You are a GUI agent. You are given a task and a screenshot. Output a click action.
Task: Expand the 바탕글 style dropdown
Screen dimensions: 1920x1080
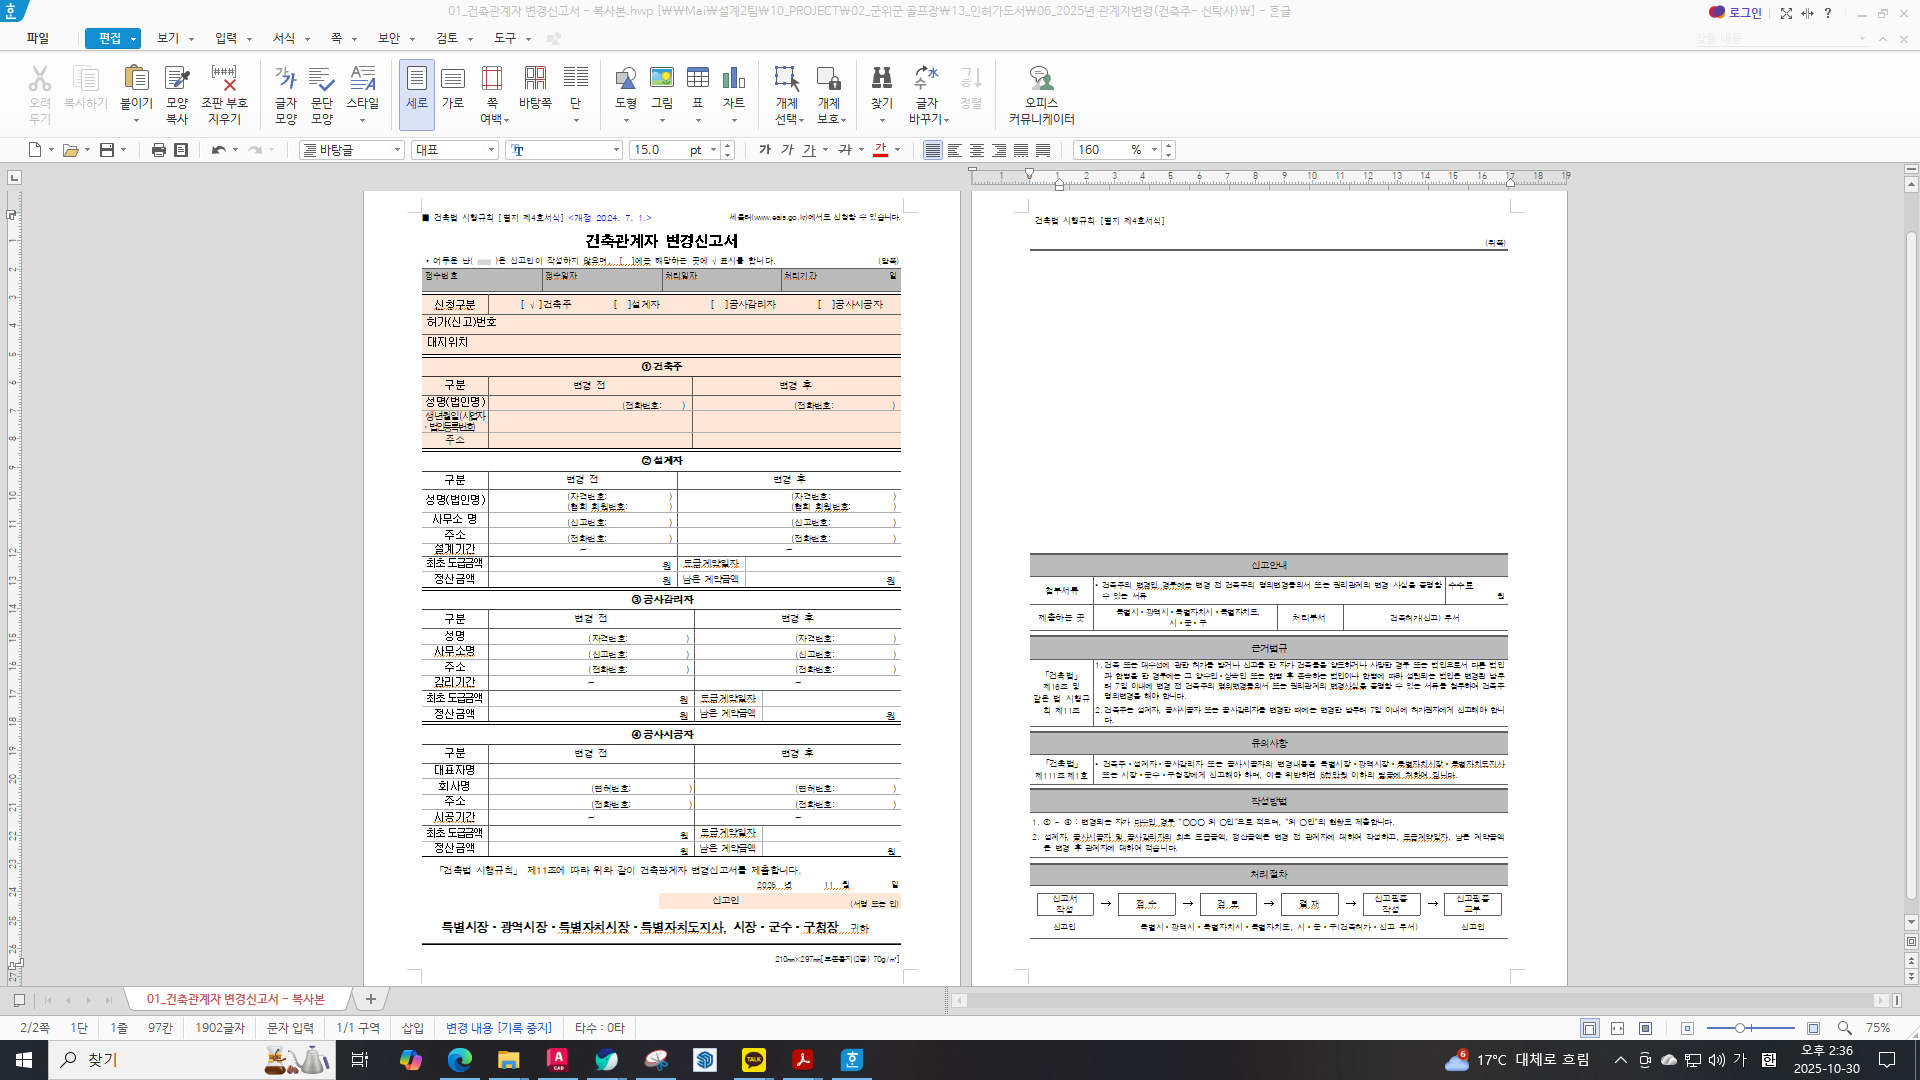397,150
